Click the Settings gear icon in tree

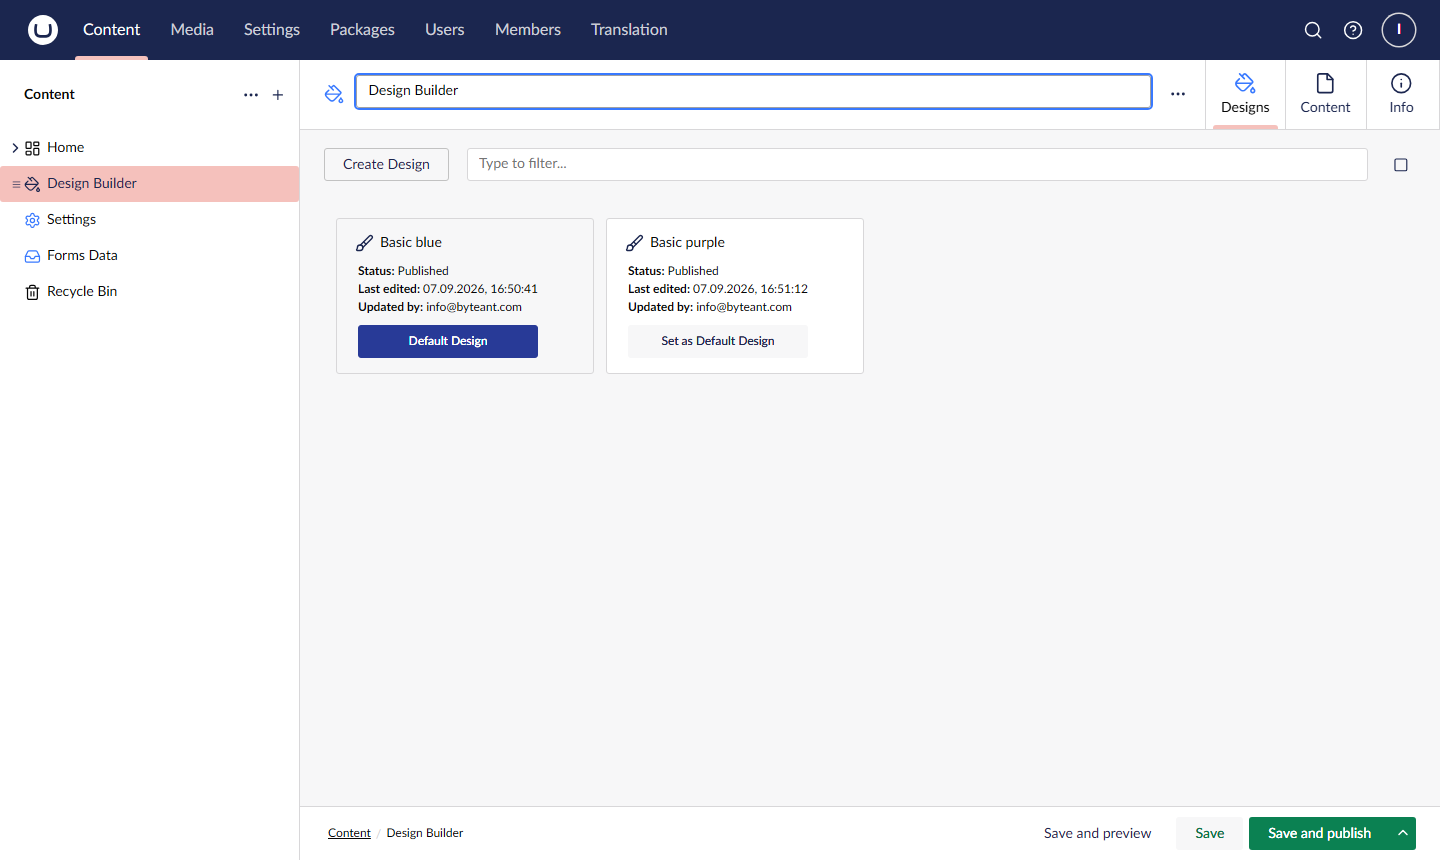tap(32, 220)
